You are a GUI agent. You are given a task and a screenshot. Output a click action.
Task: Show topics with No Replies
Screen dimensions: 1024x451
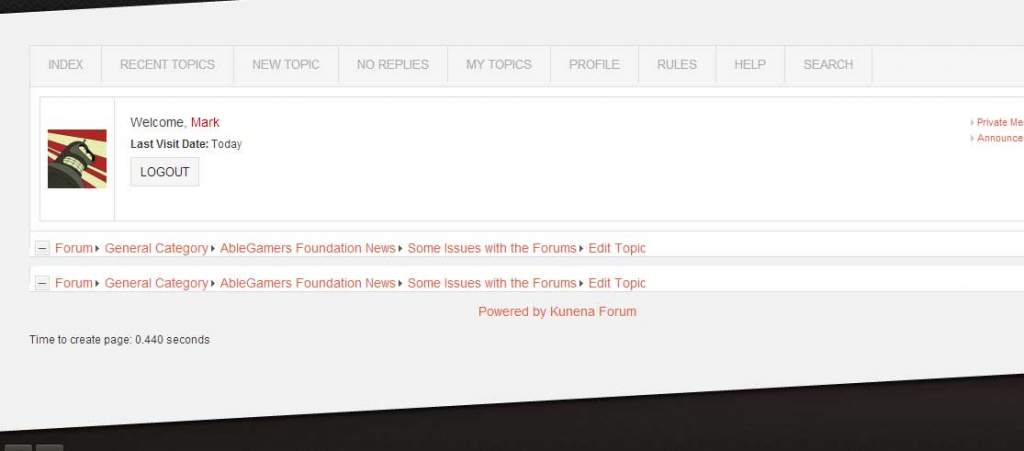(392, 64)
